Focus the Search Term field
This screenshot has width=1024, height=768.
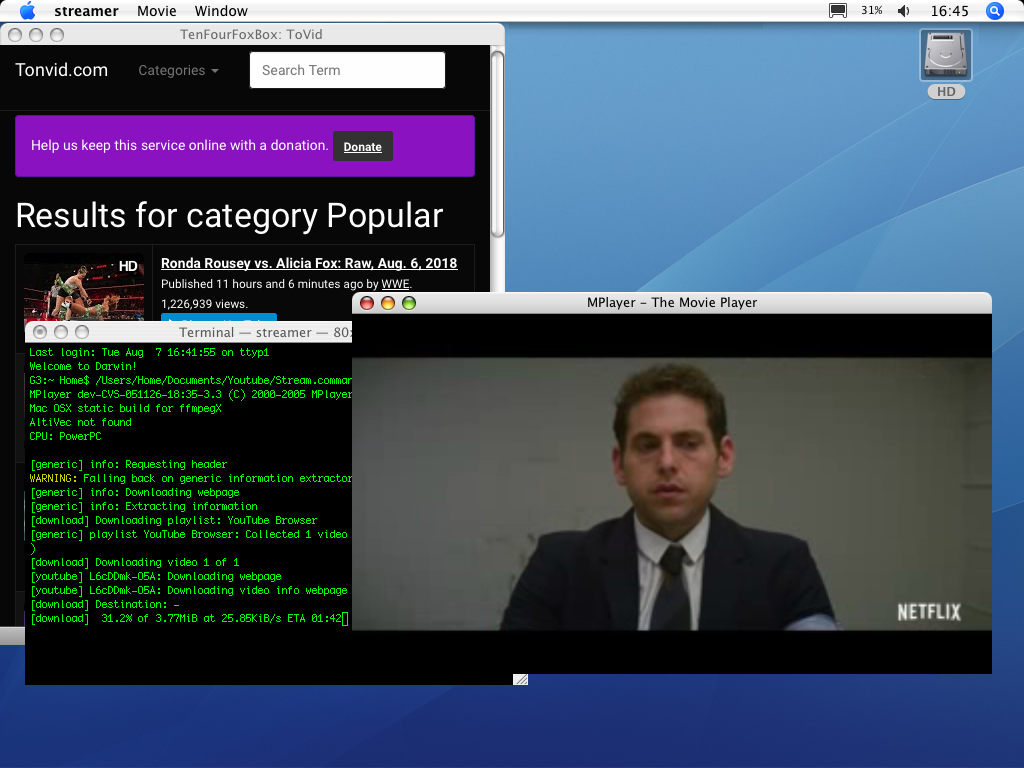347,70
